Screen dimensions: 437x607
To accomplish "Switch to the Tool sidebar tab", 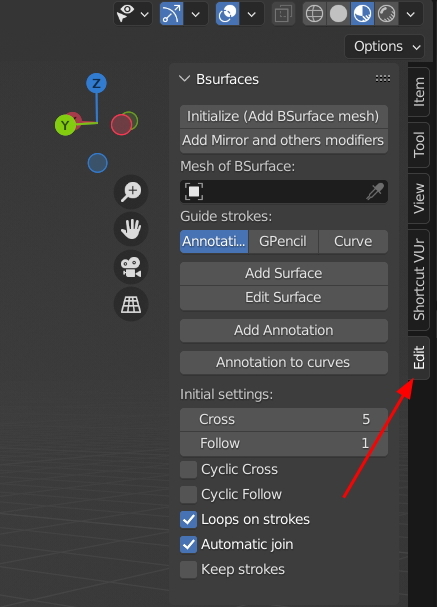I will pyautogui.click(x=419, y=144).
